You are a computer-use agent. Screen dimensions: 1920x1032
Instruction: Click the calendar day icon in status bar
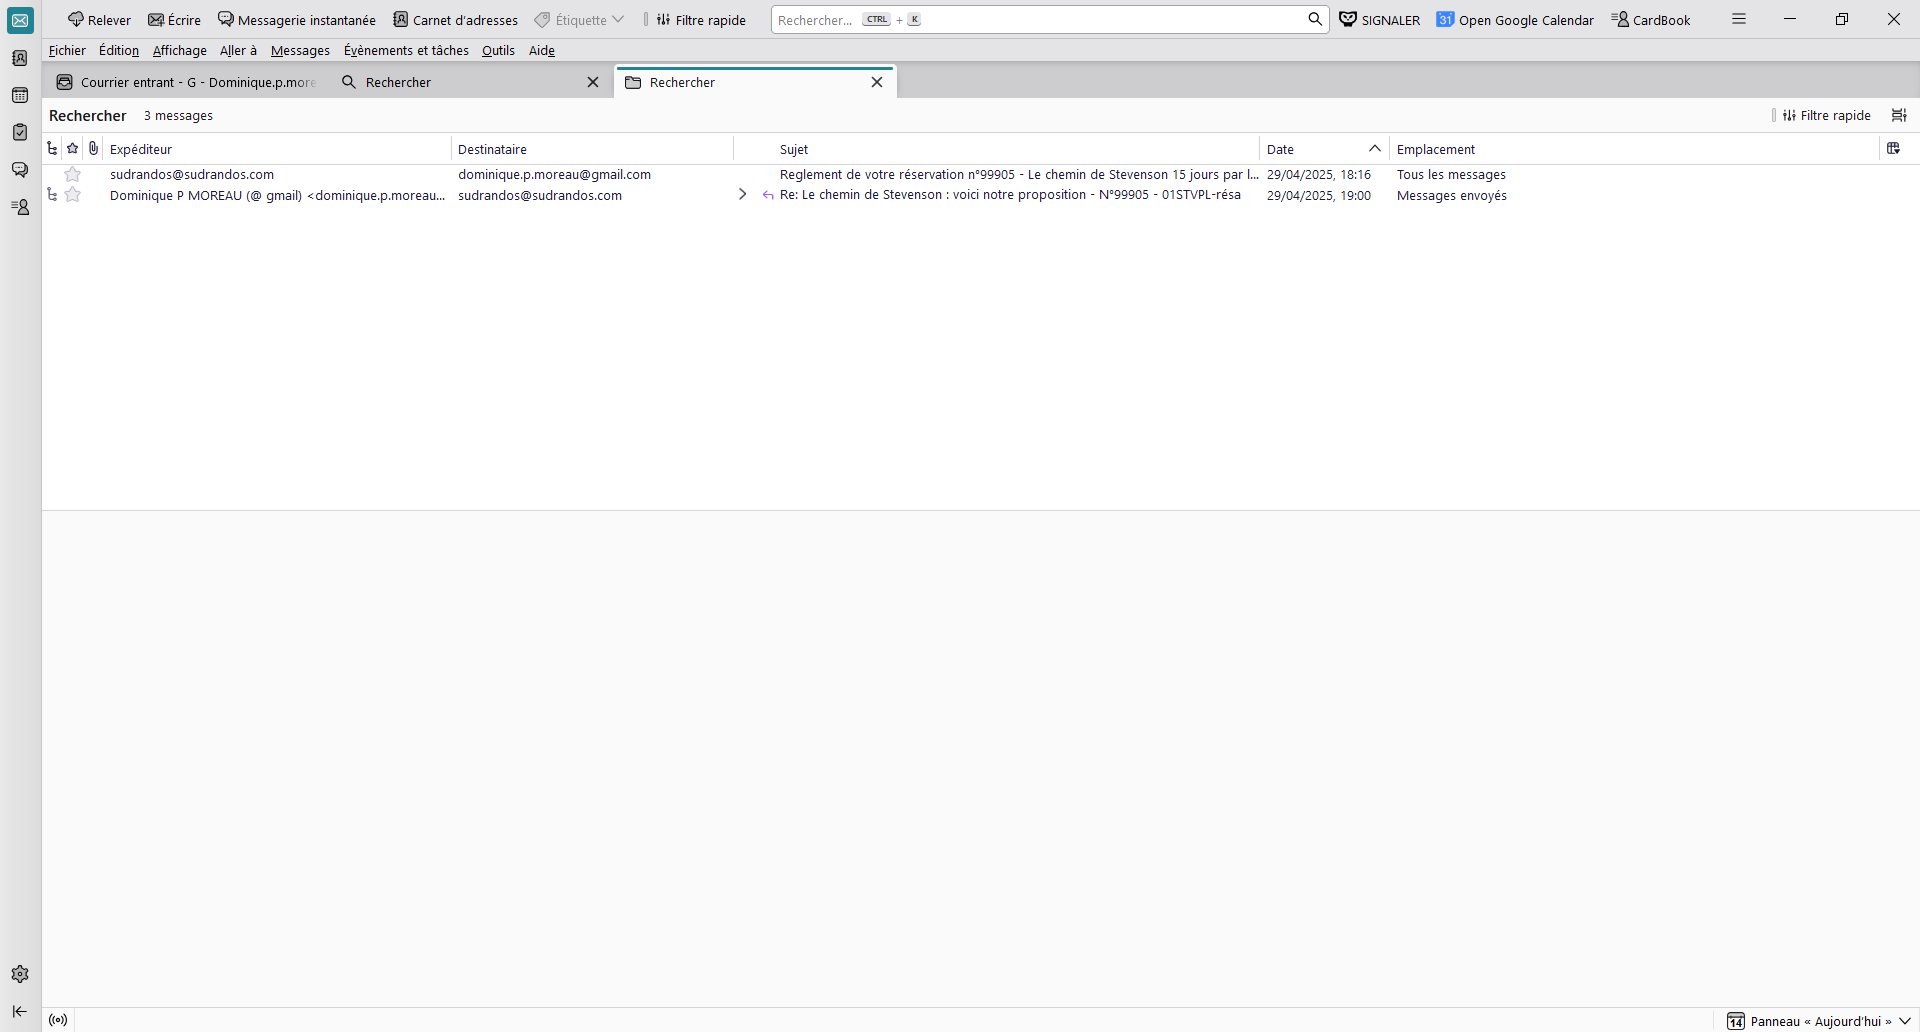click(1736, 1021)
